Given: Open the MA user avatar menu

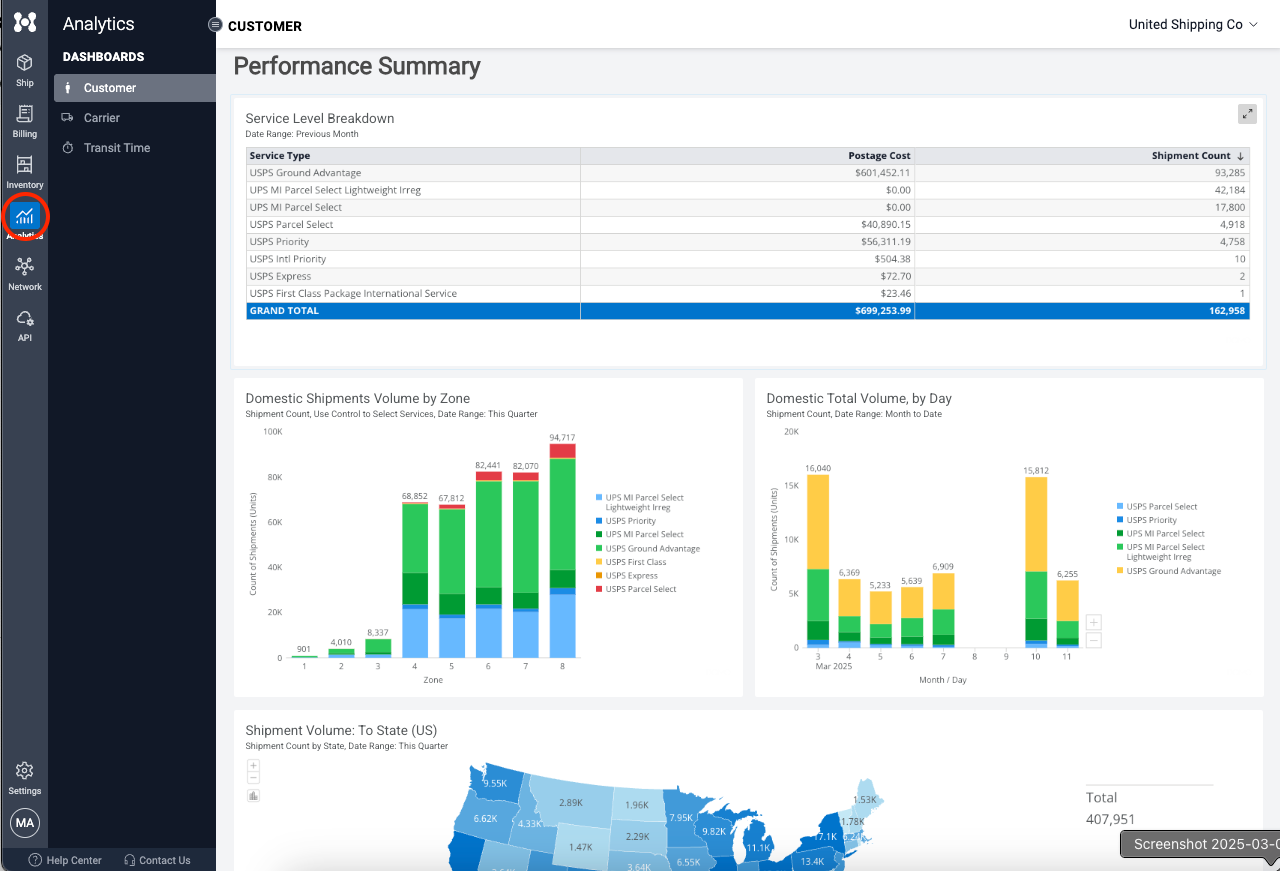Looking at the screenshot, I should tap(24, 823).
